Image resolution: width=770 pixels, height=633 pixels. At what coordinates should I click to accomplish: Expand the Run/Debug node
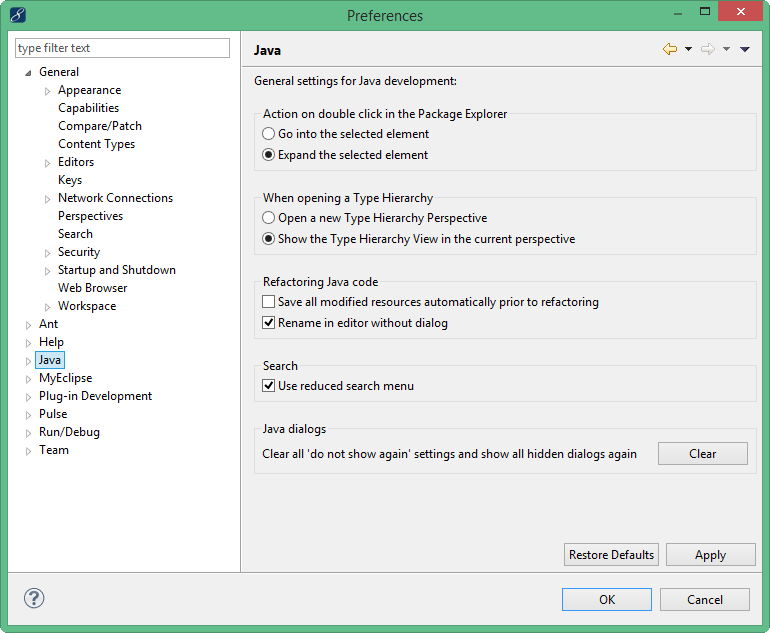pos(28,433)
